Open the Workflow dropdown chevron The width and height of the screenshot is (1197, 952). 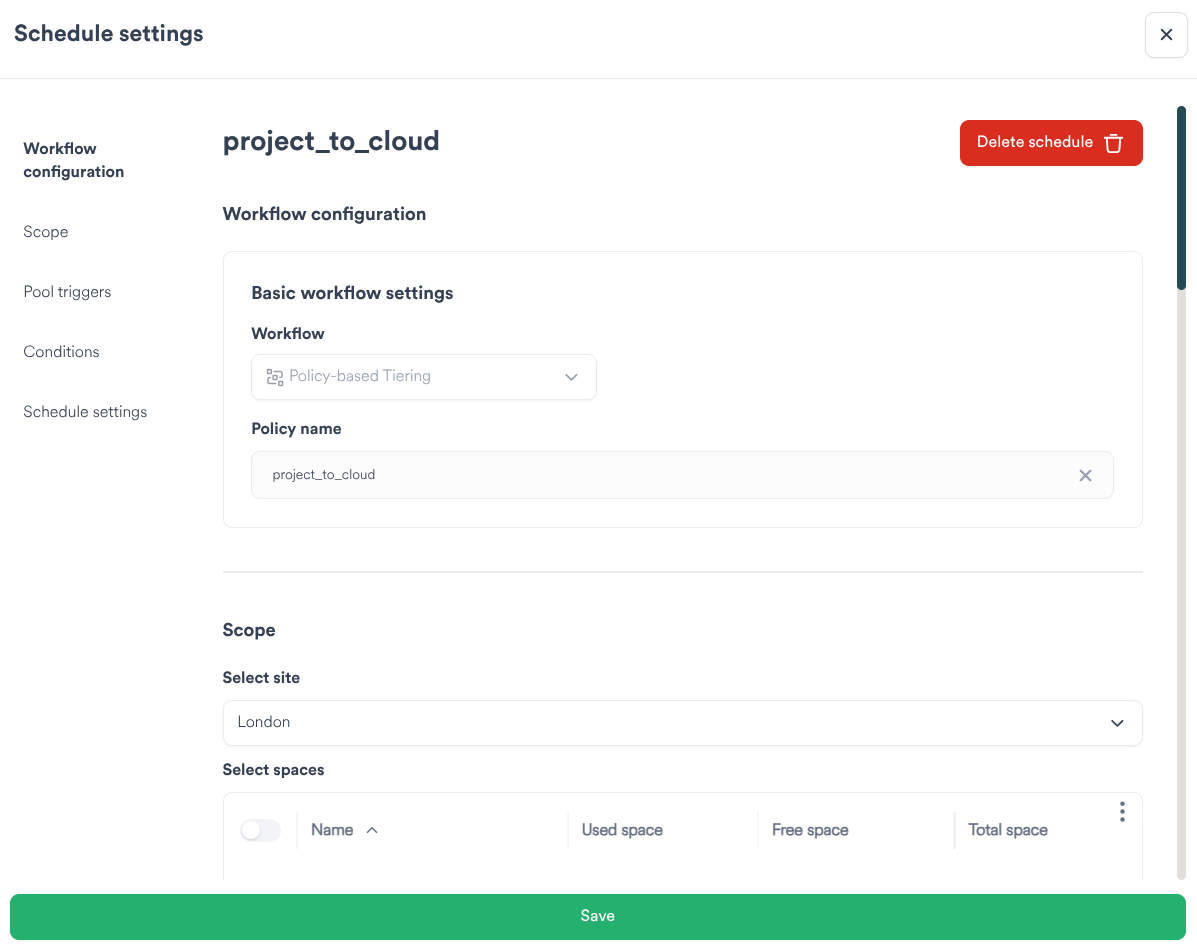click(571, 377)
